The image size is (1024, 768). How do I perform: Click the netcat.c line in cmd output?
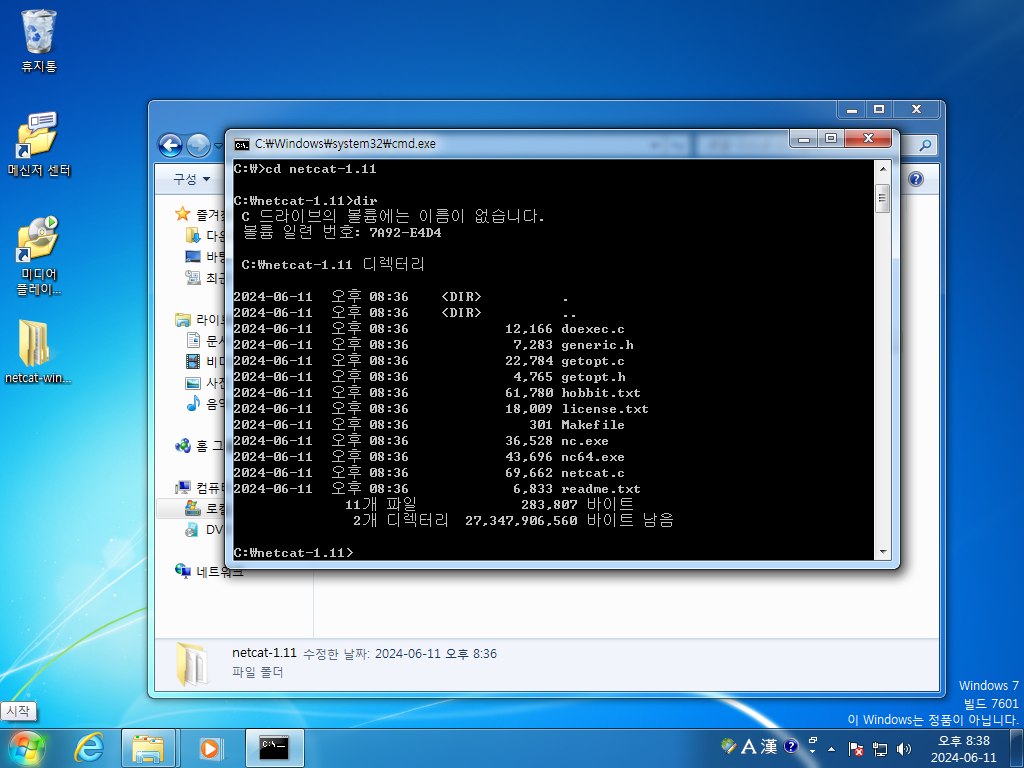[x=428, y=473]
